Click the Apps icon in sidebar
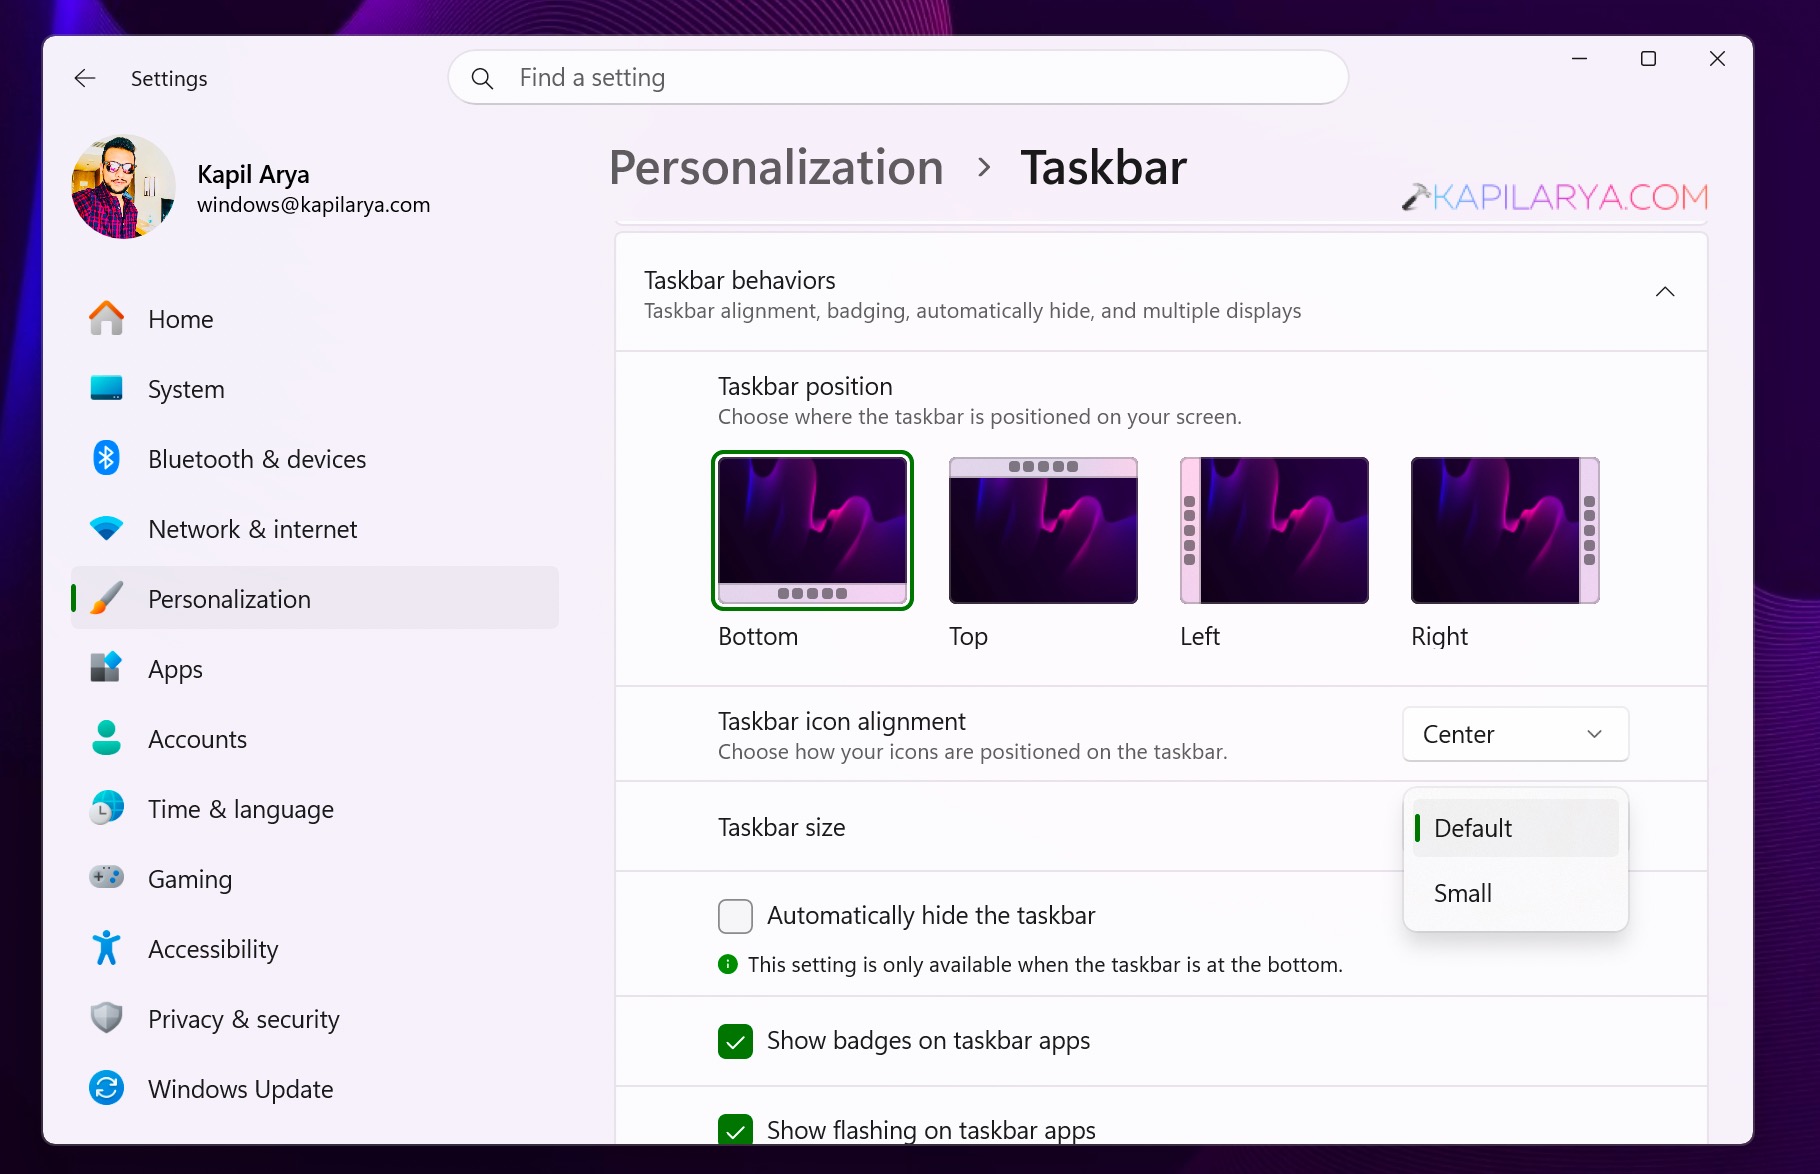Image resolution: width=1820 pixels, height=1174 pixels. [106, 668]
